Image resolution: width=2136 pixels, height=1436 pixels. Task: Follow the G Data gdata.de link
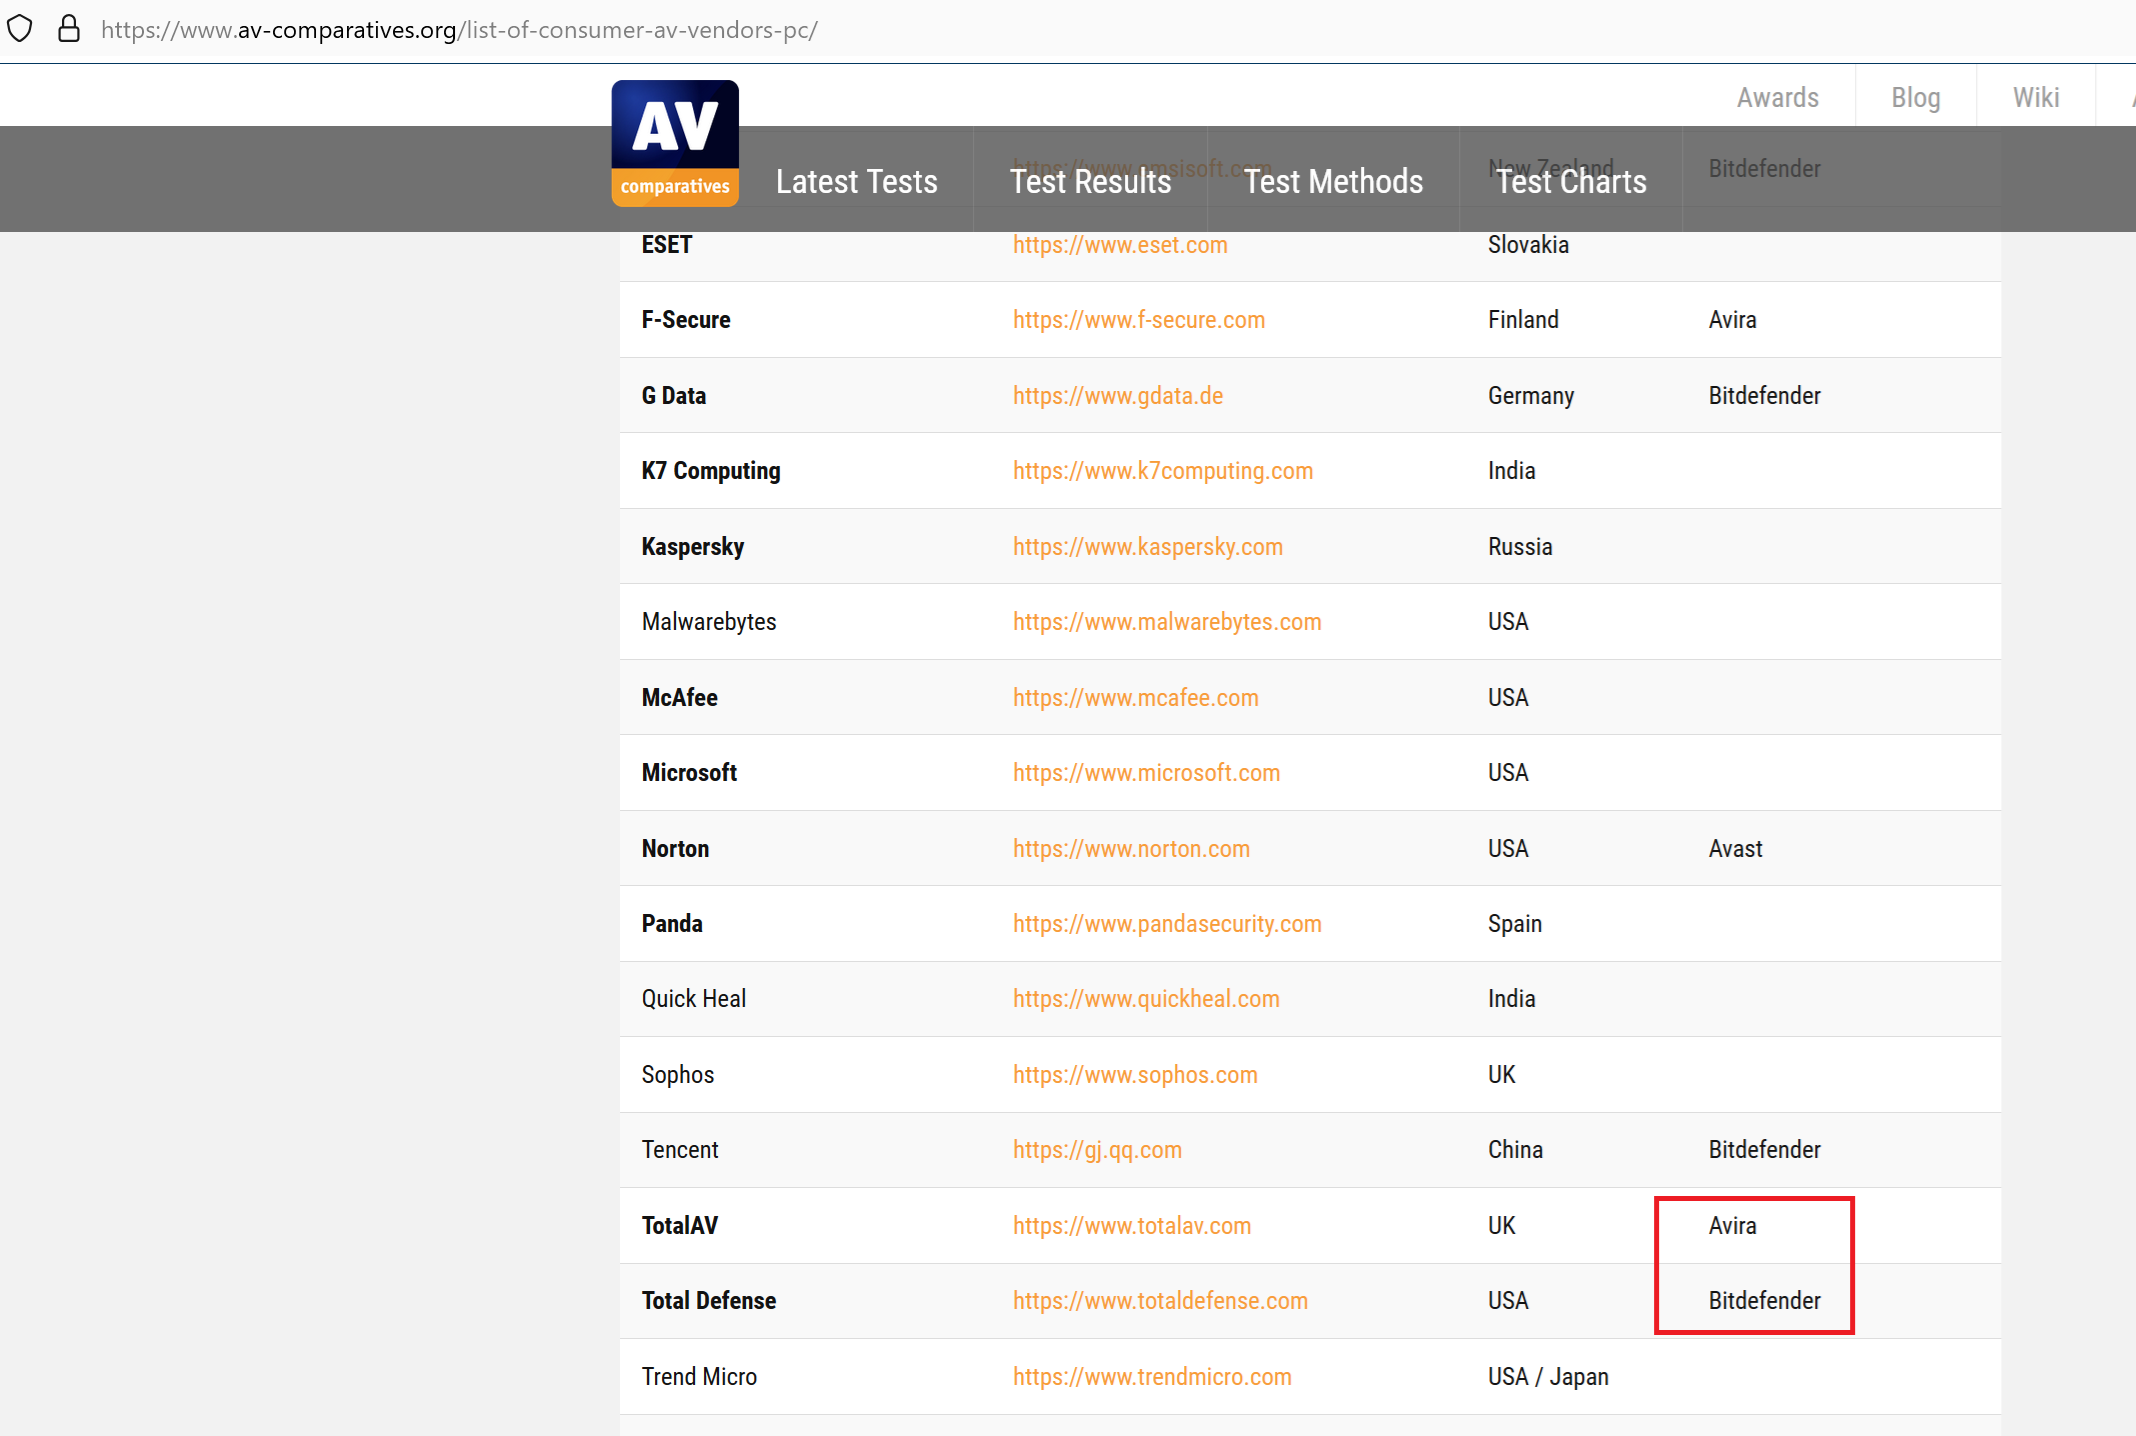click(x=1117, y=396)
